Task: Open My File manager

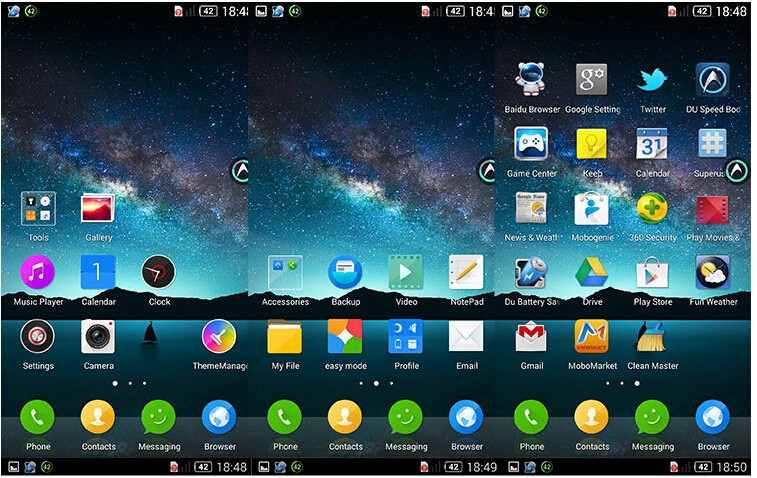Action: click(x=285, y=337)
